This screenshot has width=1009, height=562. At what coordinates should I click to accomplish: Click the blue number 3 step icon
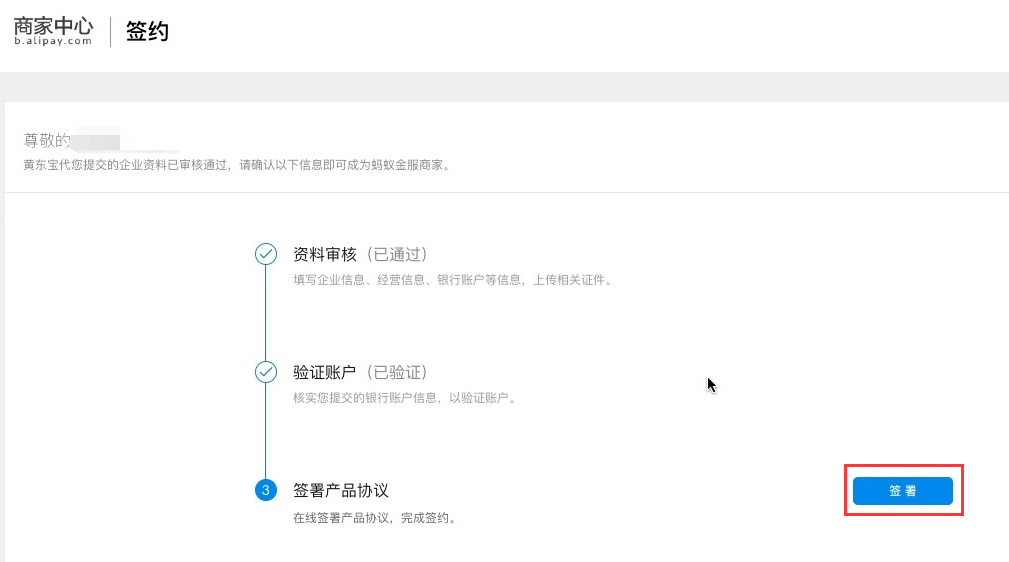pyautogui.click(x=266, y=490)
